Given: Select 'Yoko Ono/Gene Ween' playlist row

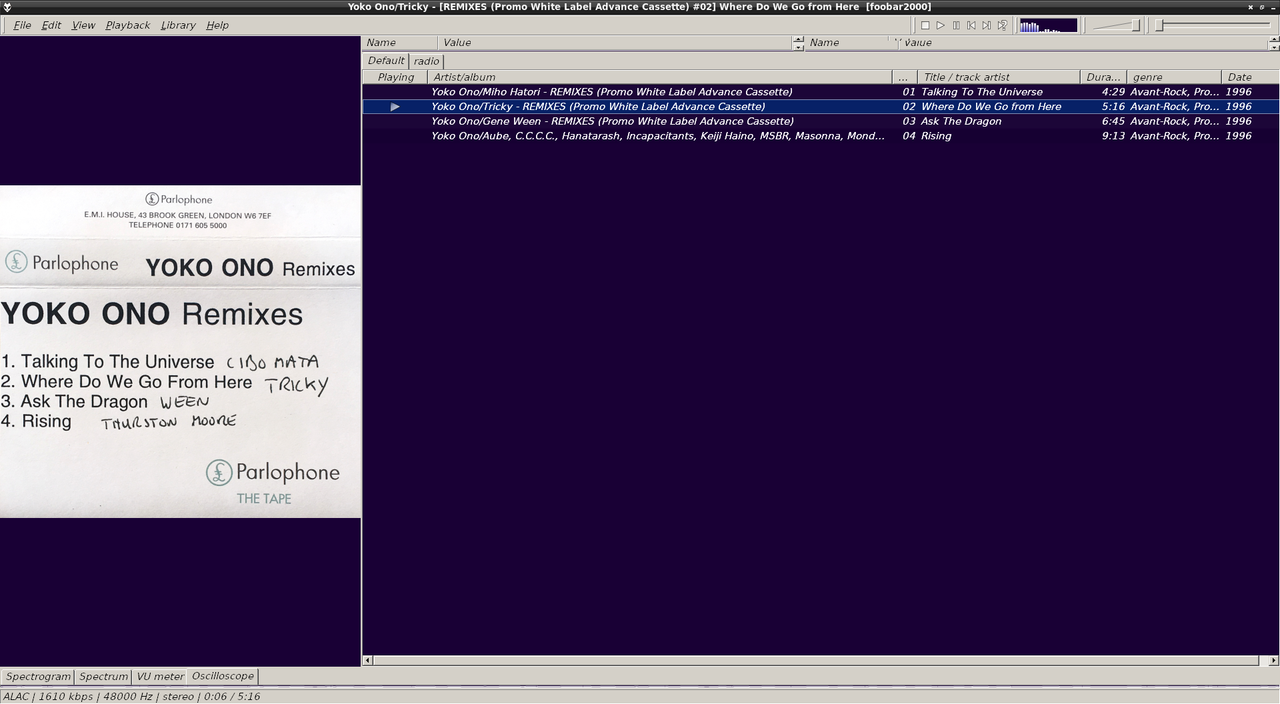Looking at the screenshot, I should tap(820, 121).
